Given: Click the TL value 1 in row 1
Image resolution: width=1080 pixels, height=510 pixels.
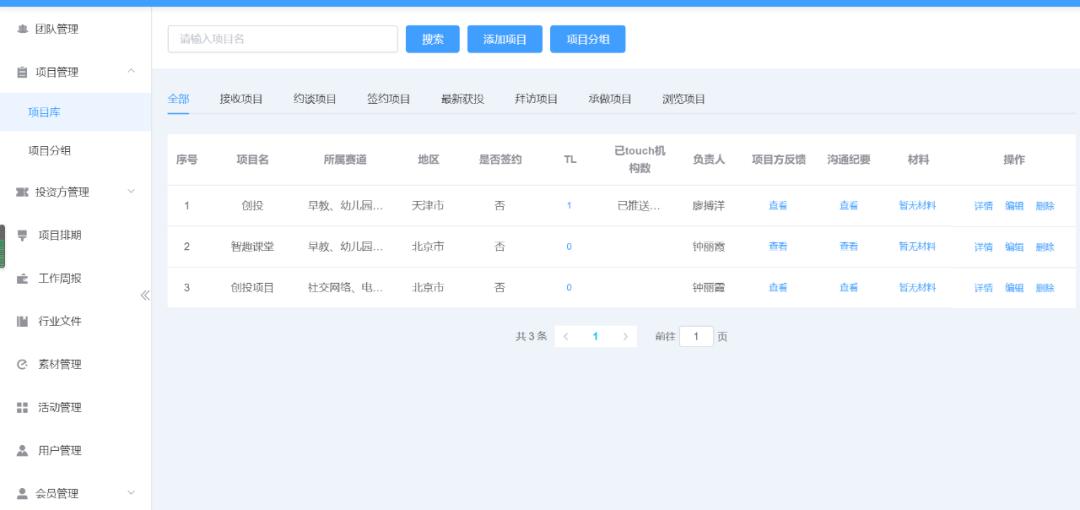Looking at the screenshot, I should 569,205.
